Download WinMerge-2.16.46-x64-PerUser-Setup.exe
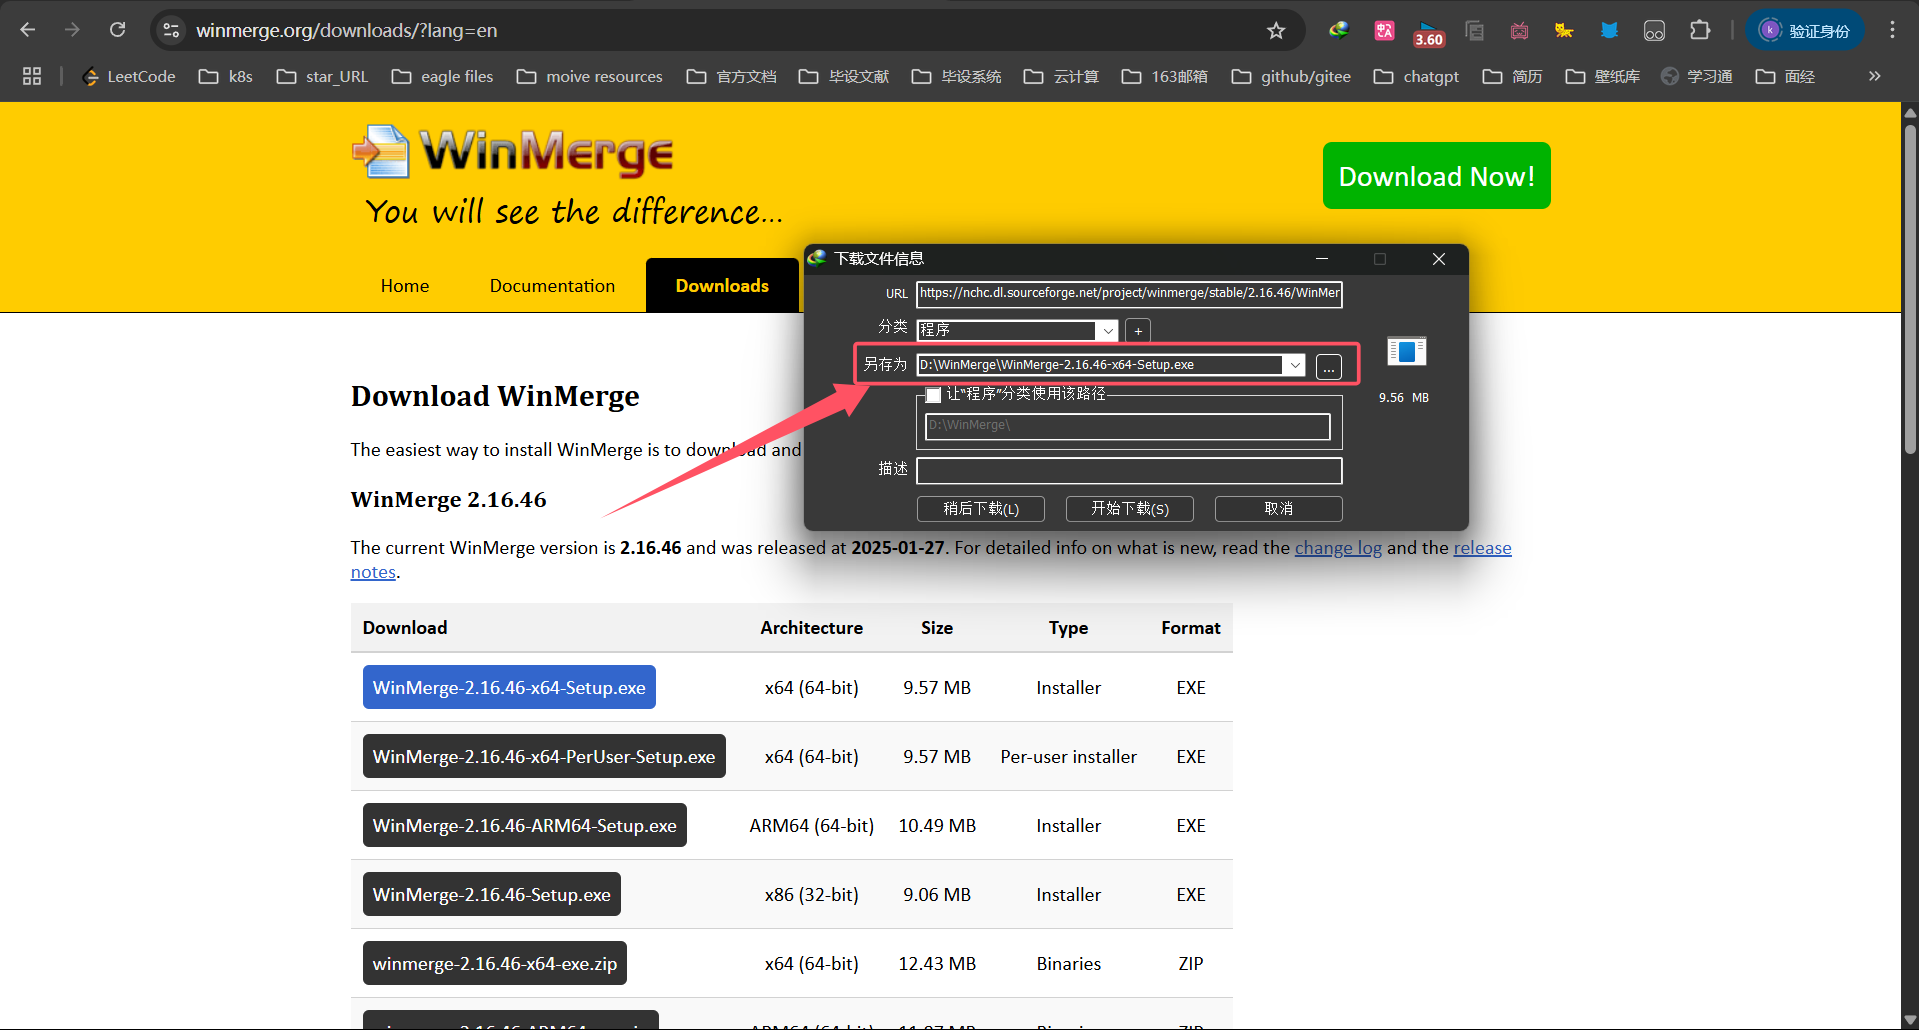The width and height of the screenshot is (1919, 1030). [x=544, y=756]
